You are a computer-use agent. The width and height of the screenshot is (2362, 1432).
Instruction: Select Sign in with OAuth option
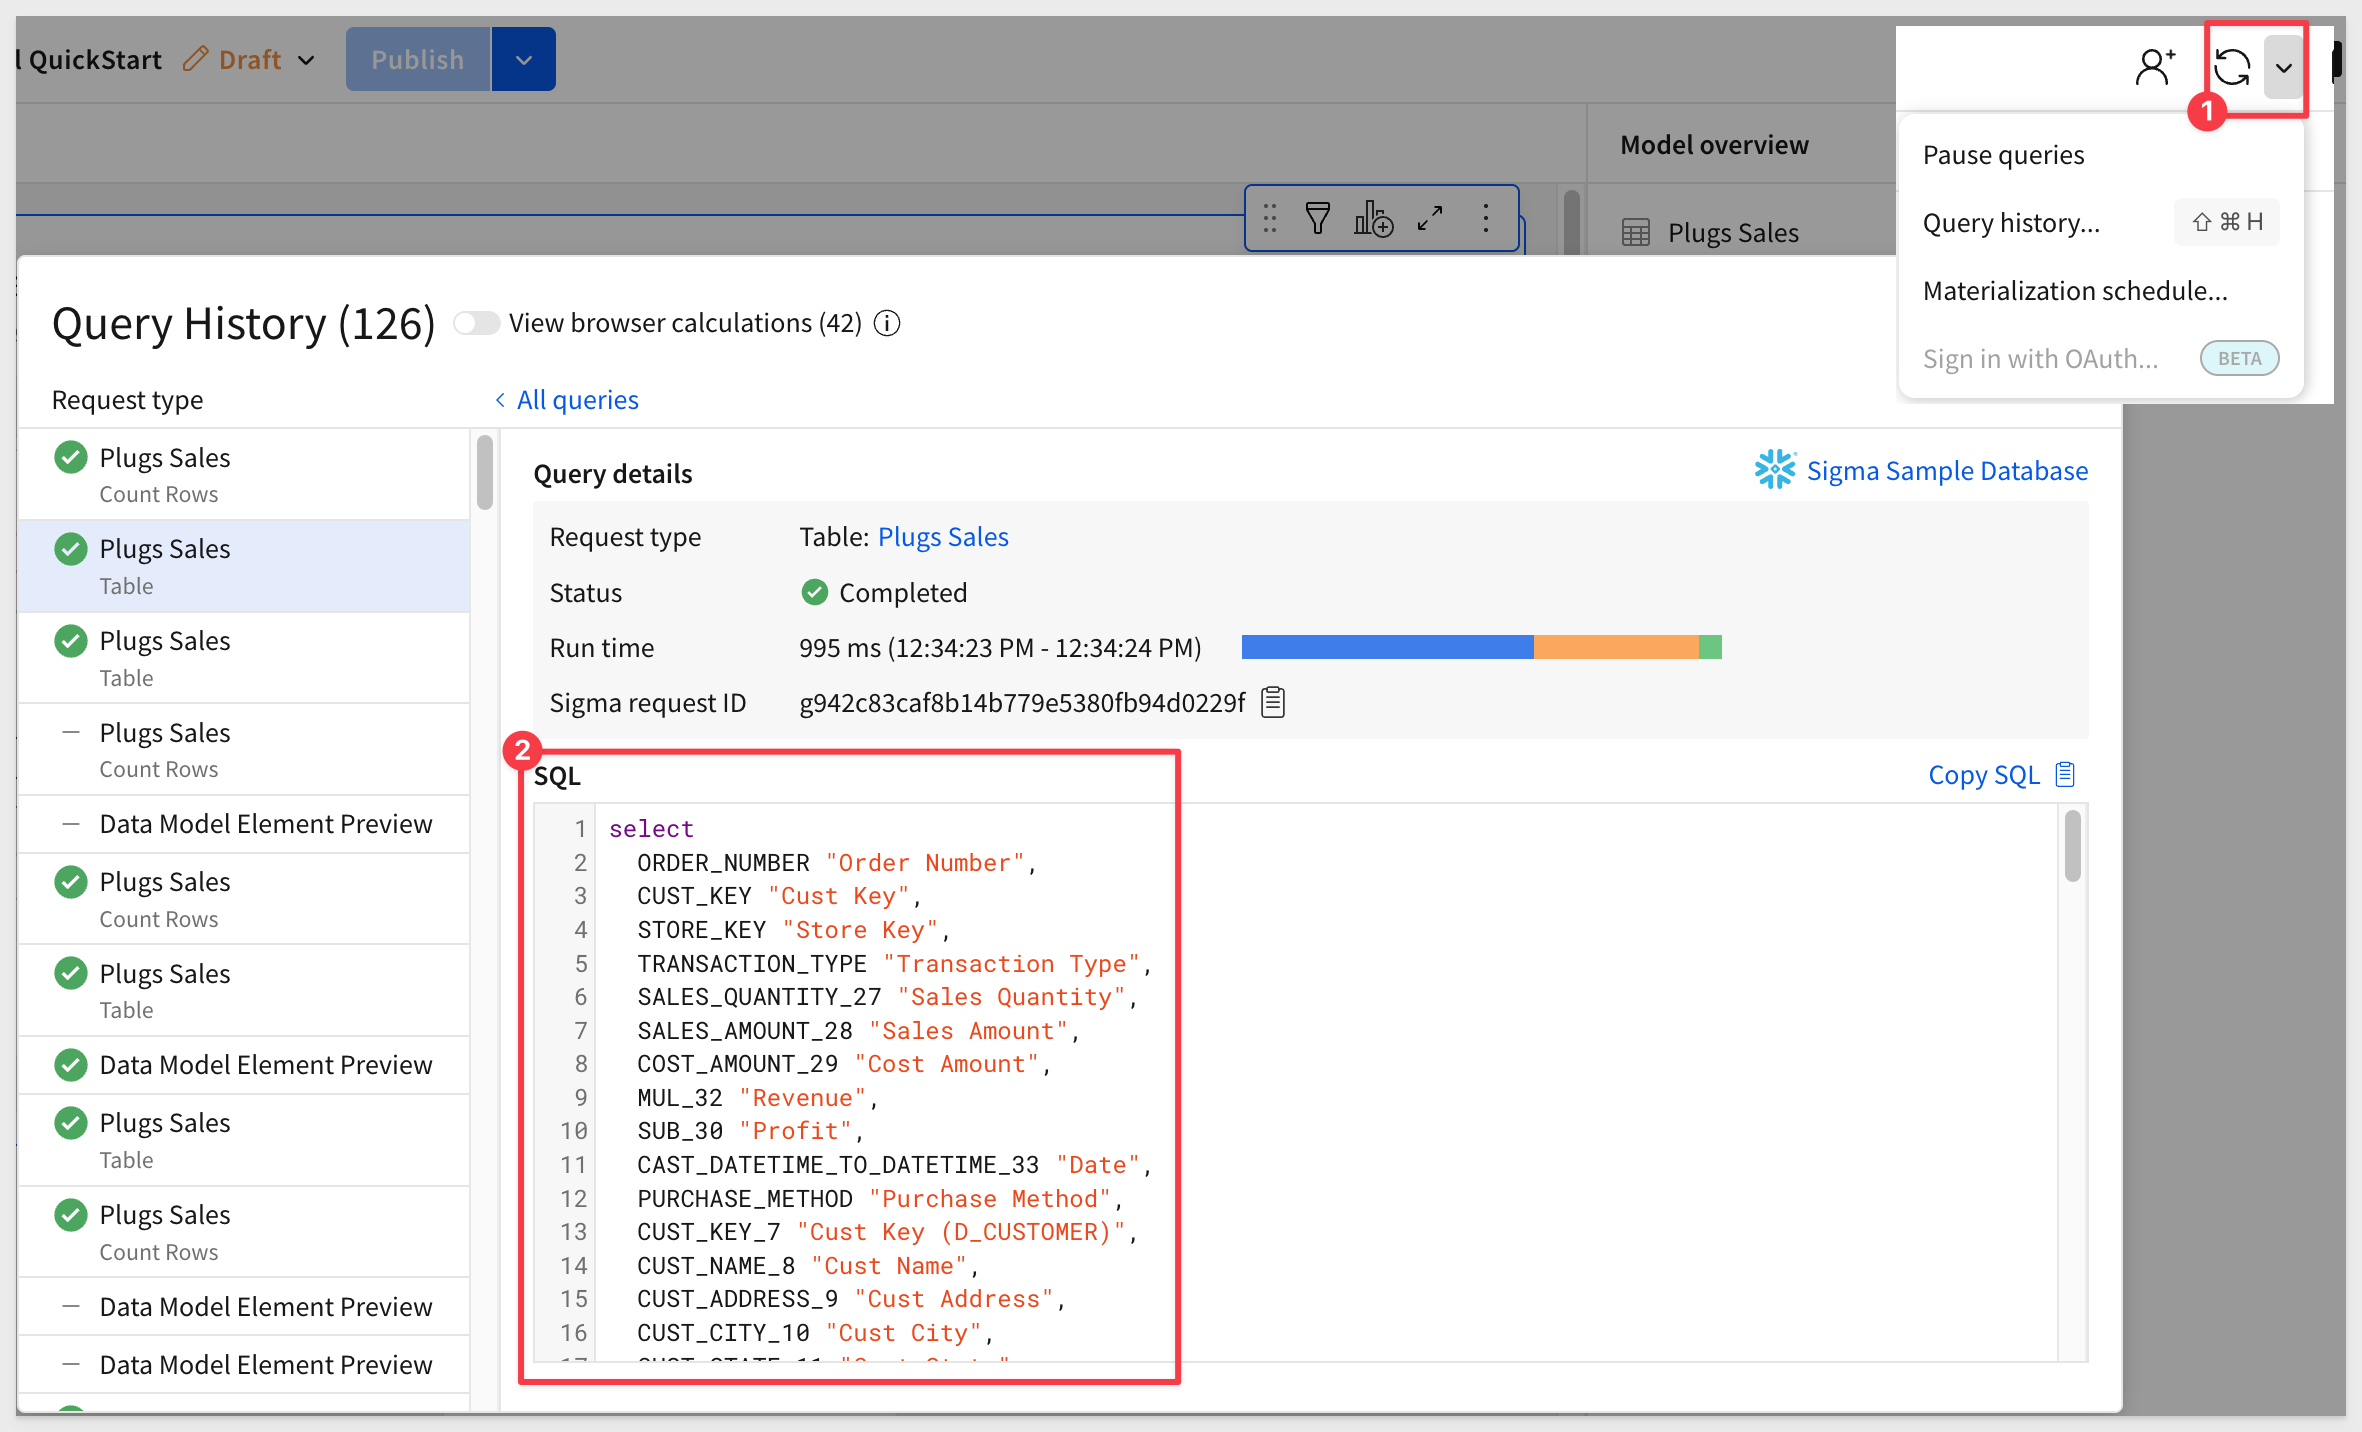2100,358
